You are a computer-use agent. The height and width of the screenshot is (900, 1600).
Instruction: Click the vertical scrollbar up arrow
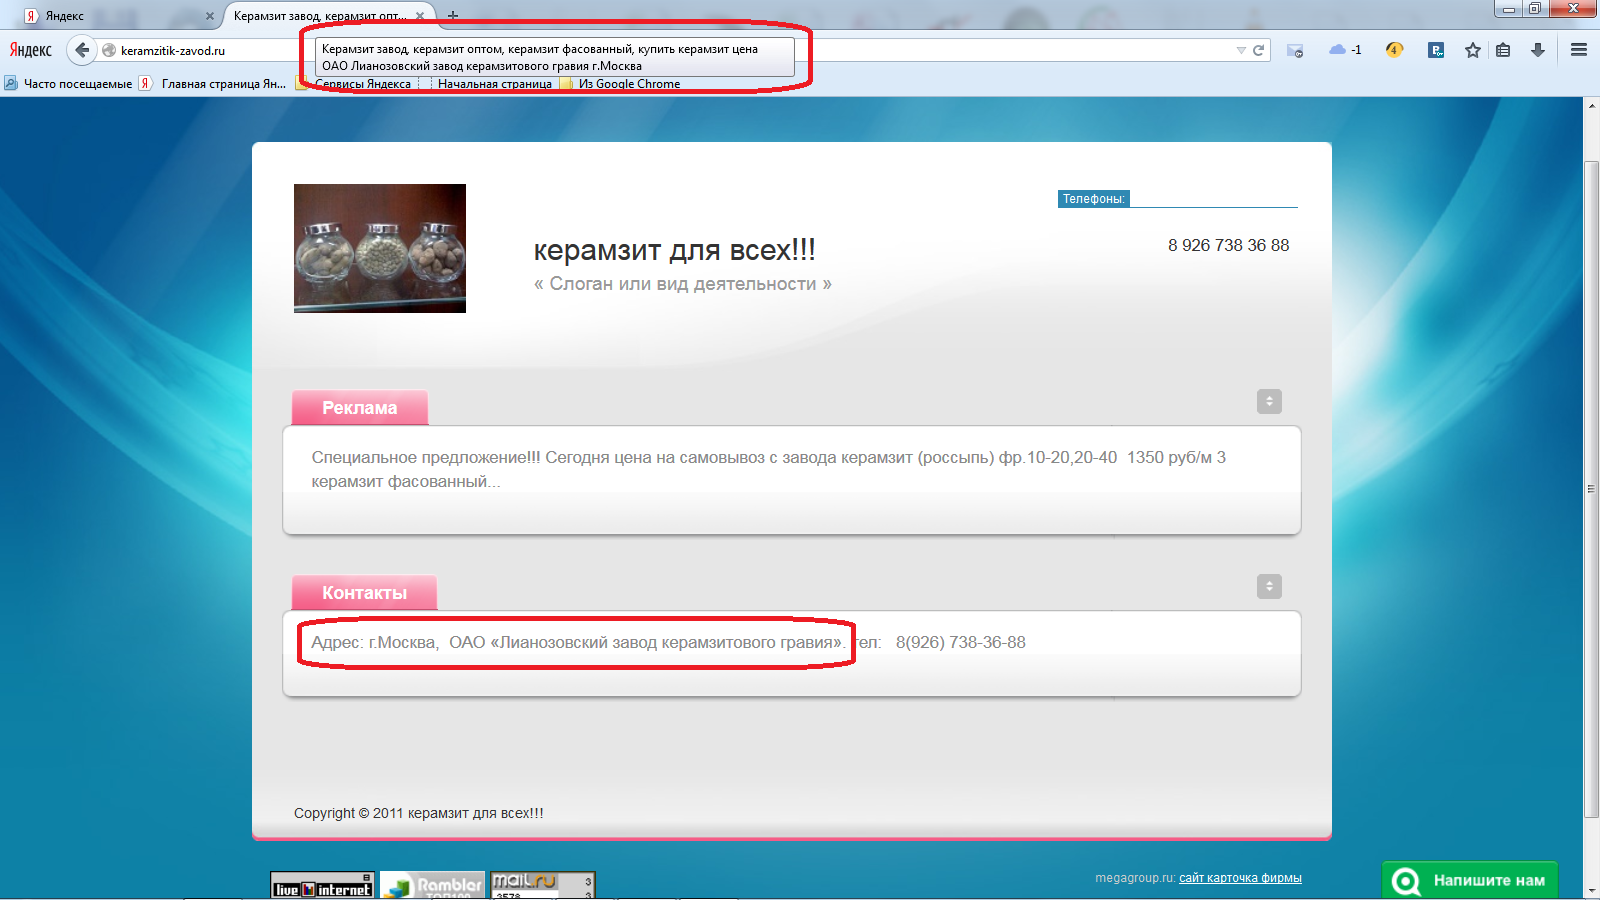pyautogui.click(x=1591, y=105)
